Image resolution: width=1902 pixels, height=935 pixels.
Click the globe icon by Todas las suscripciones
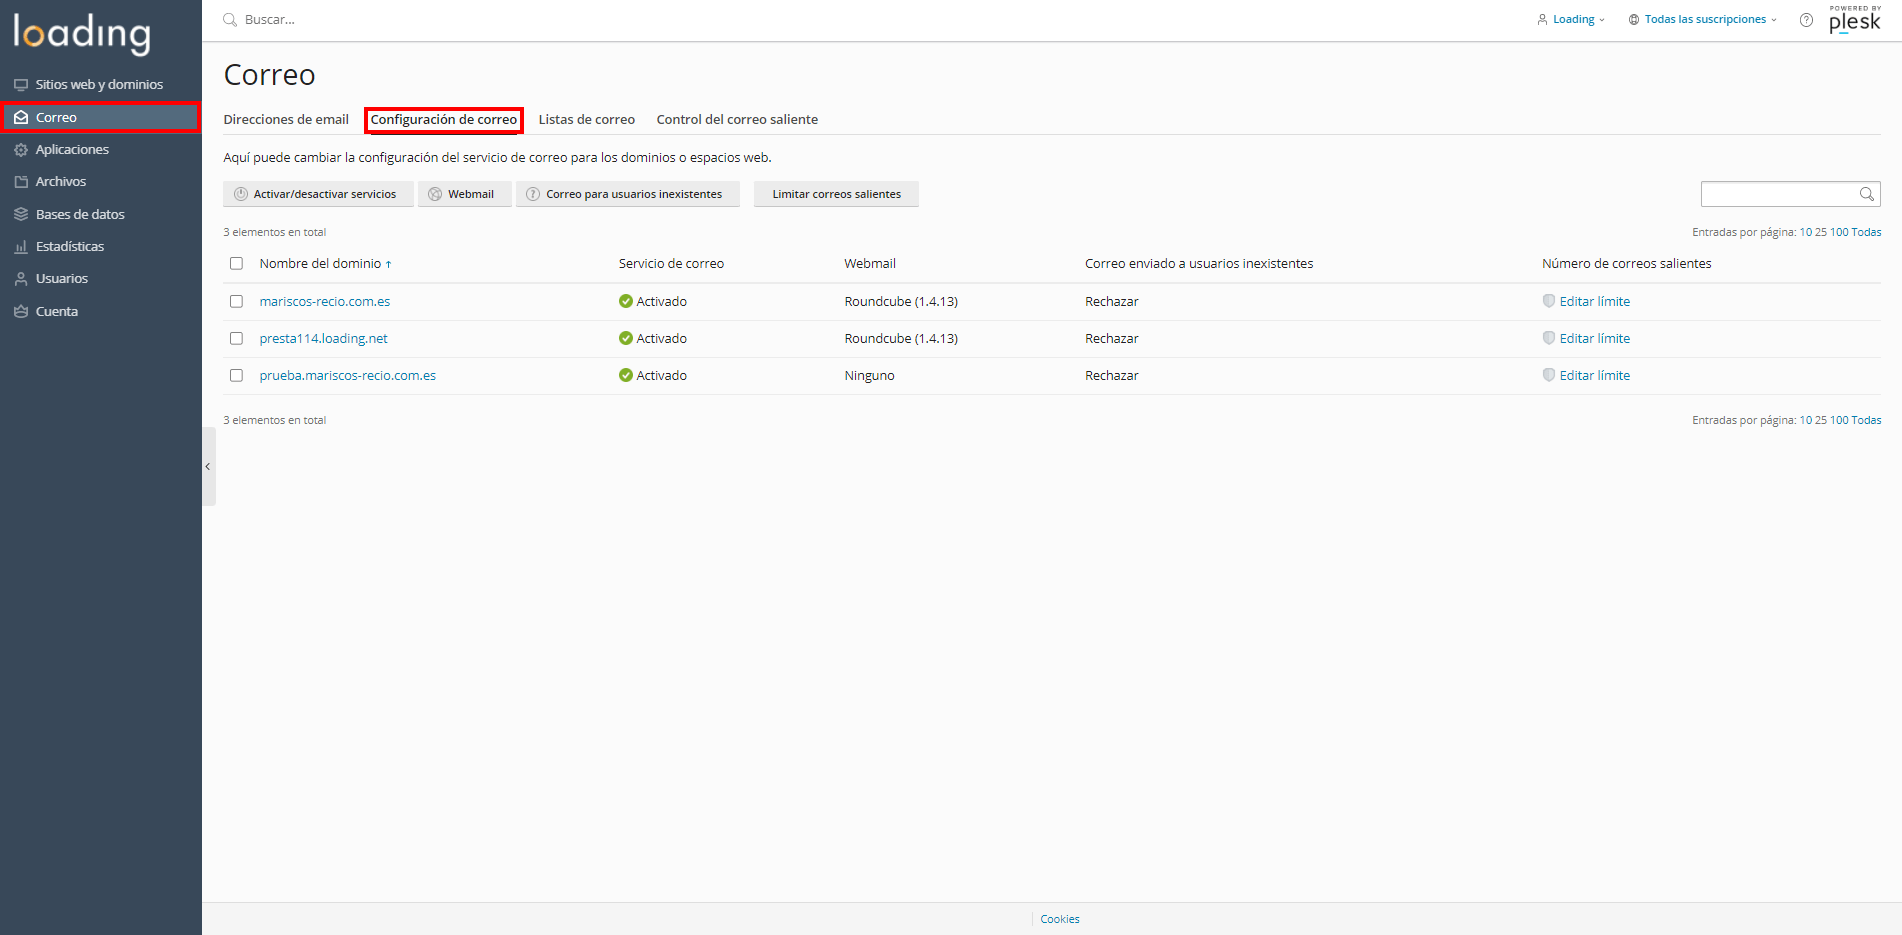pyautogui.click(x=1634, y=19)
